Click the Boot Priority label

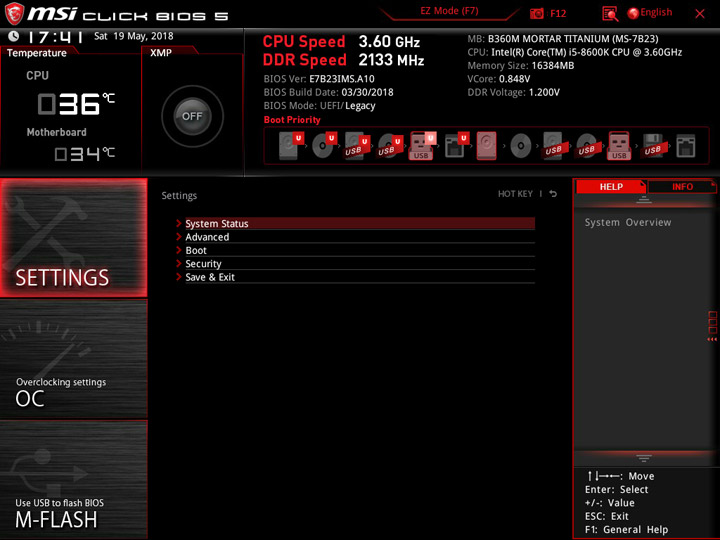(292, 120)
